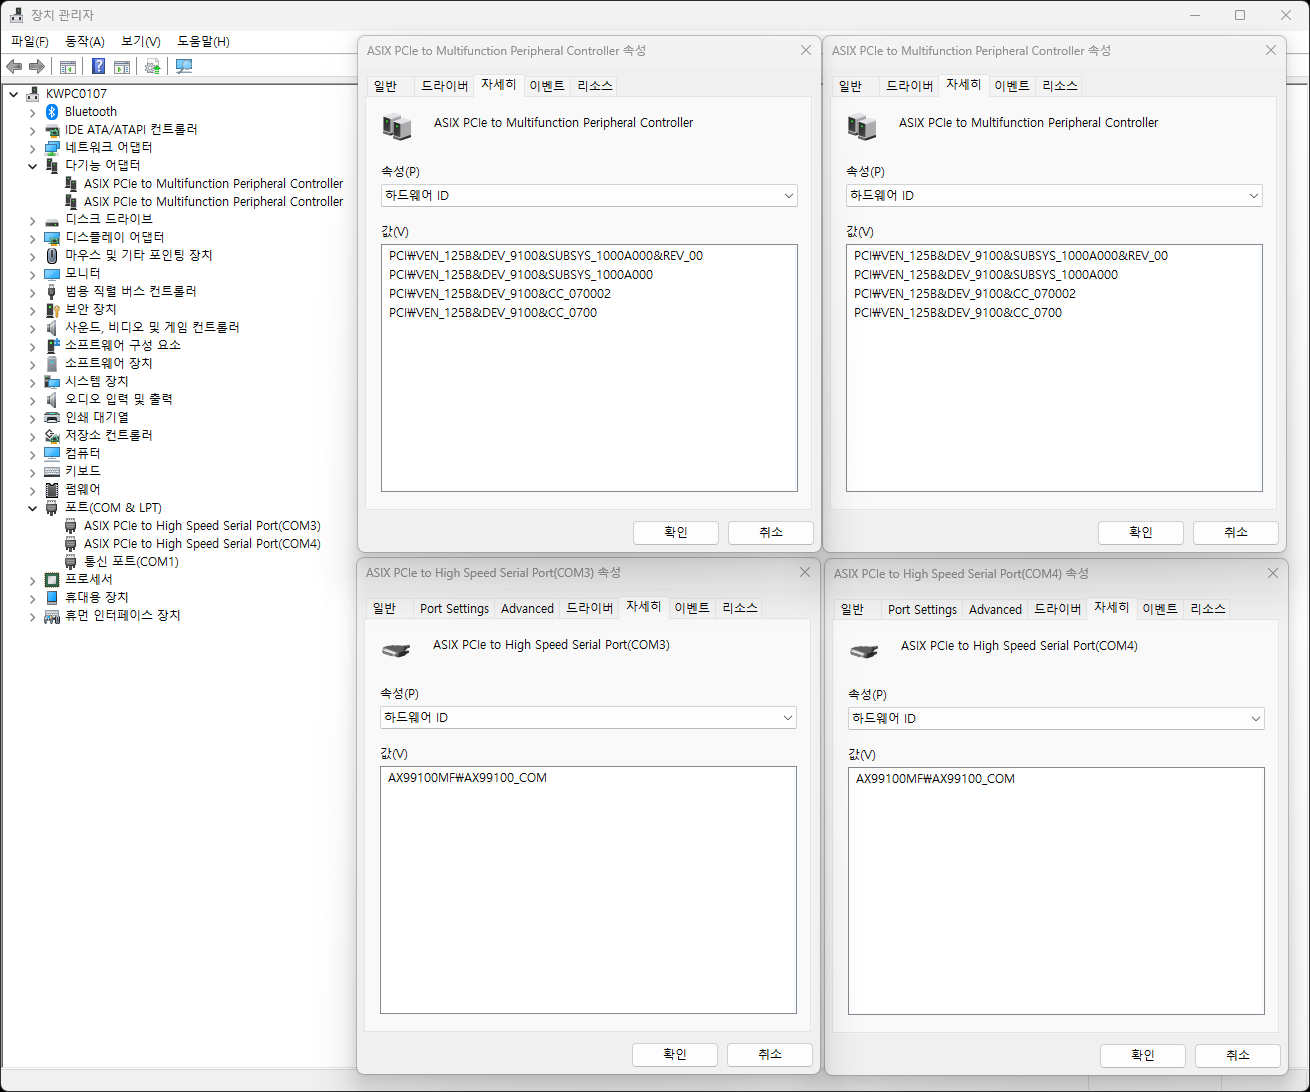Viewport: 1310px width, 1092px height.
Task: Click 확인 in top-left Multifunction Controller dialog
Action: (x=676, y=533)
